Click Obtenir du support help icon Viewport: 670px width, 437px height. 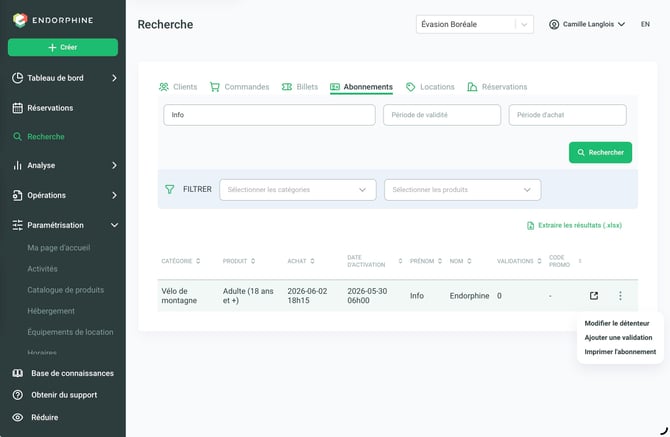click(18, 395)
